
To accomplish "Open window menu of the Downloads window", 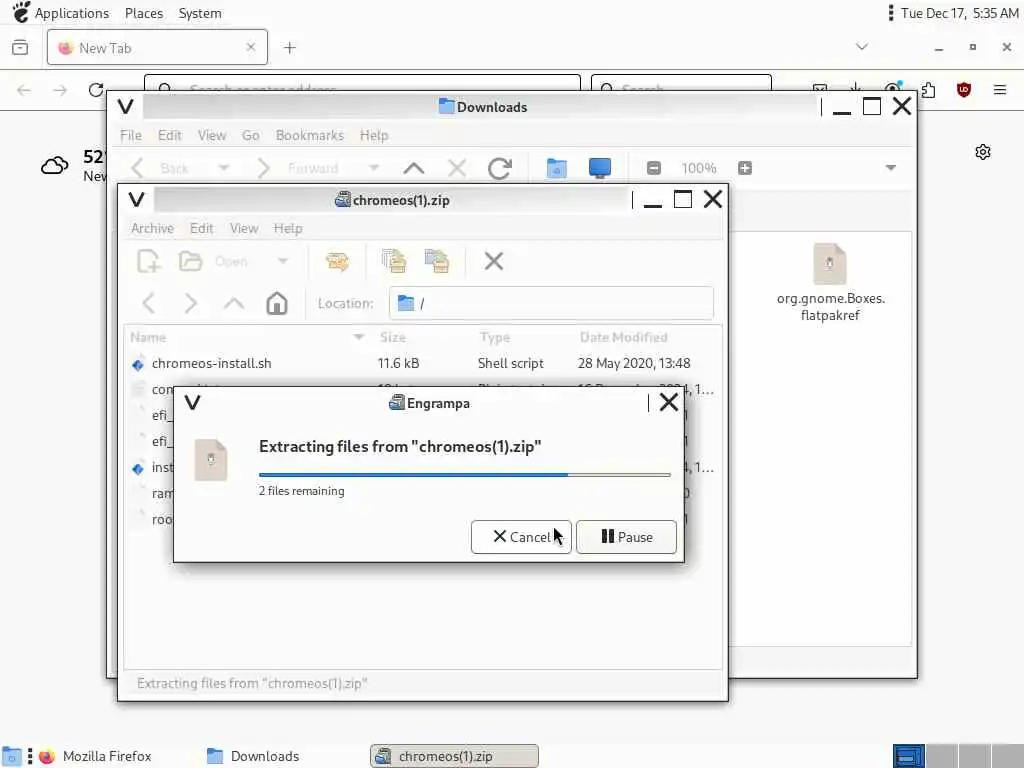I will pos(125,106).
